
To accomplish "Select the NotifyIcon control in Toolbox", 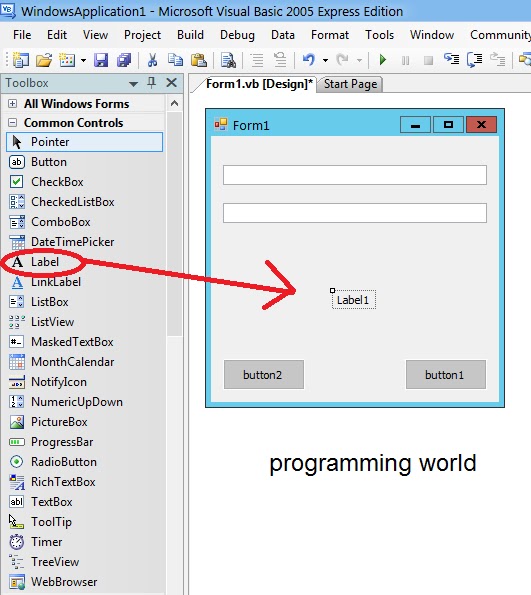I will (x=85, y=382).
